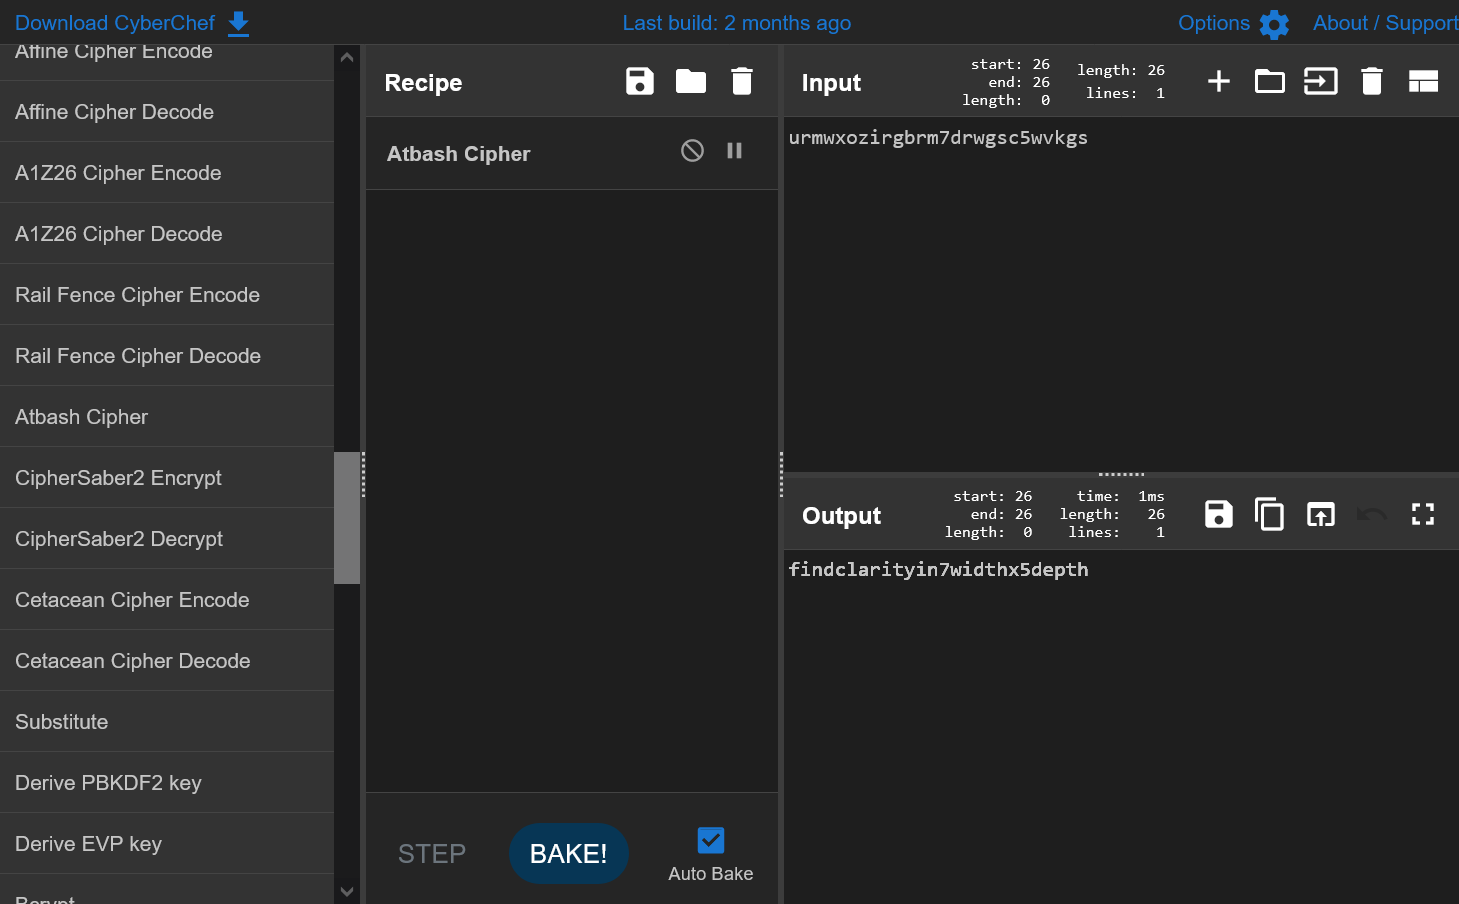The height and width of the screenshot is (904, 1459).
Task: Open Options gear icon
Action: (1274, 23)
